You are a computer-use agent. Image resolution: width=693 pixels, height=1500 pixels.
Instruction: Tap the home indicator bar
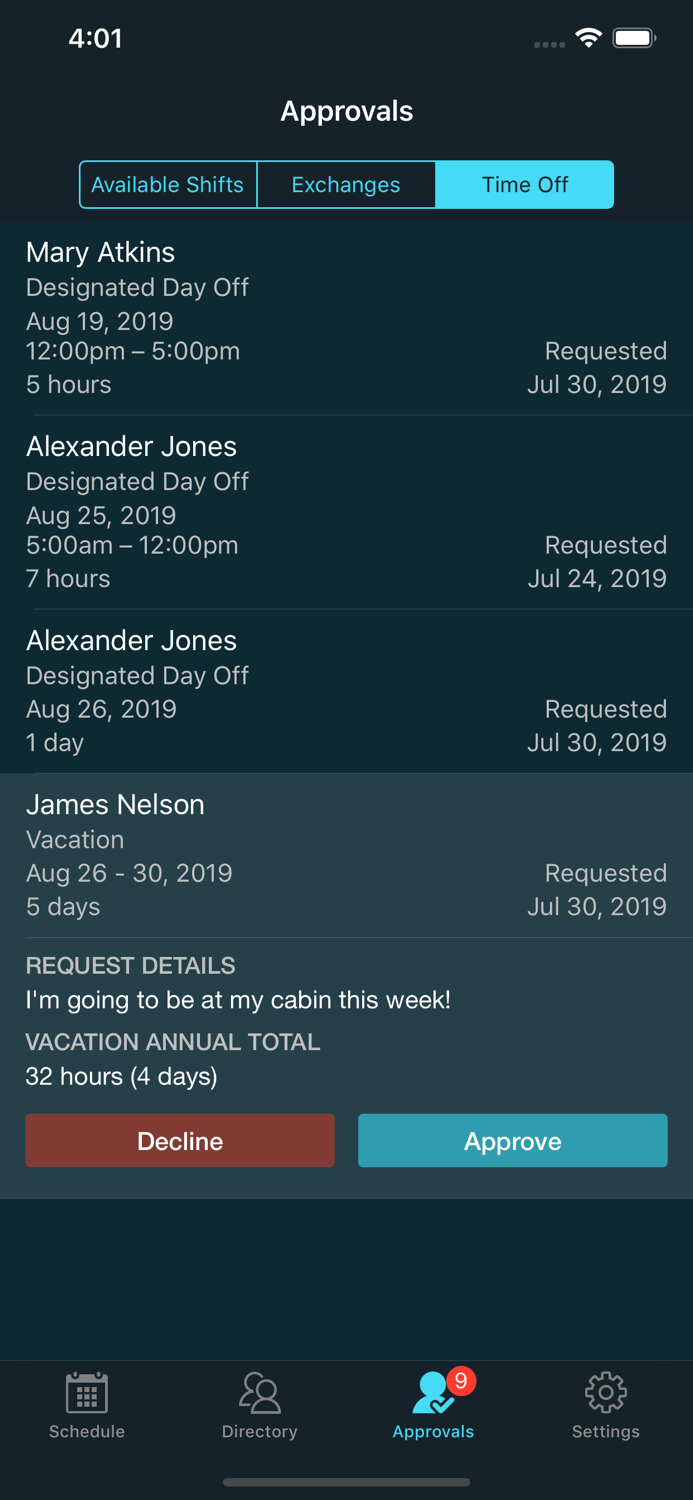[x=346, y=1482]
